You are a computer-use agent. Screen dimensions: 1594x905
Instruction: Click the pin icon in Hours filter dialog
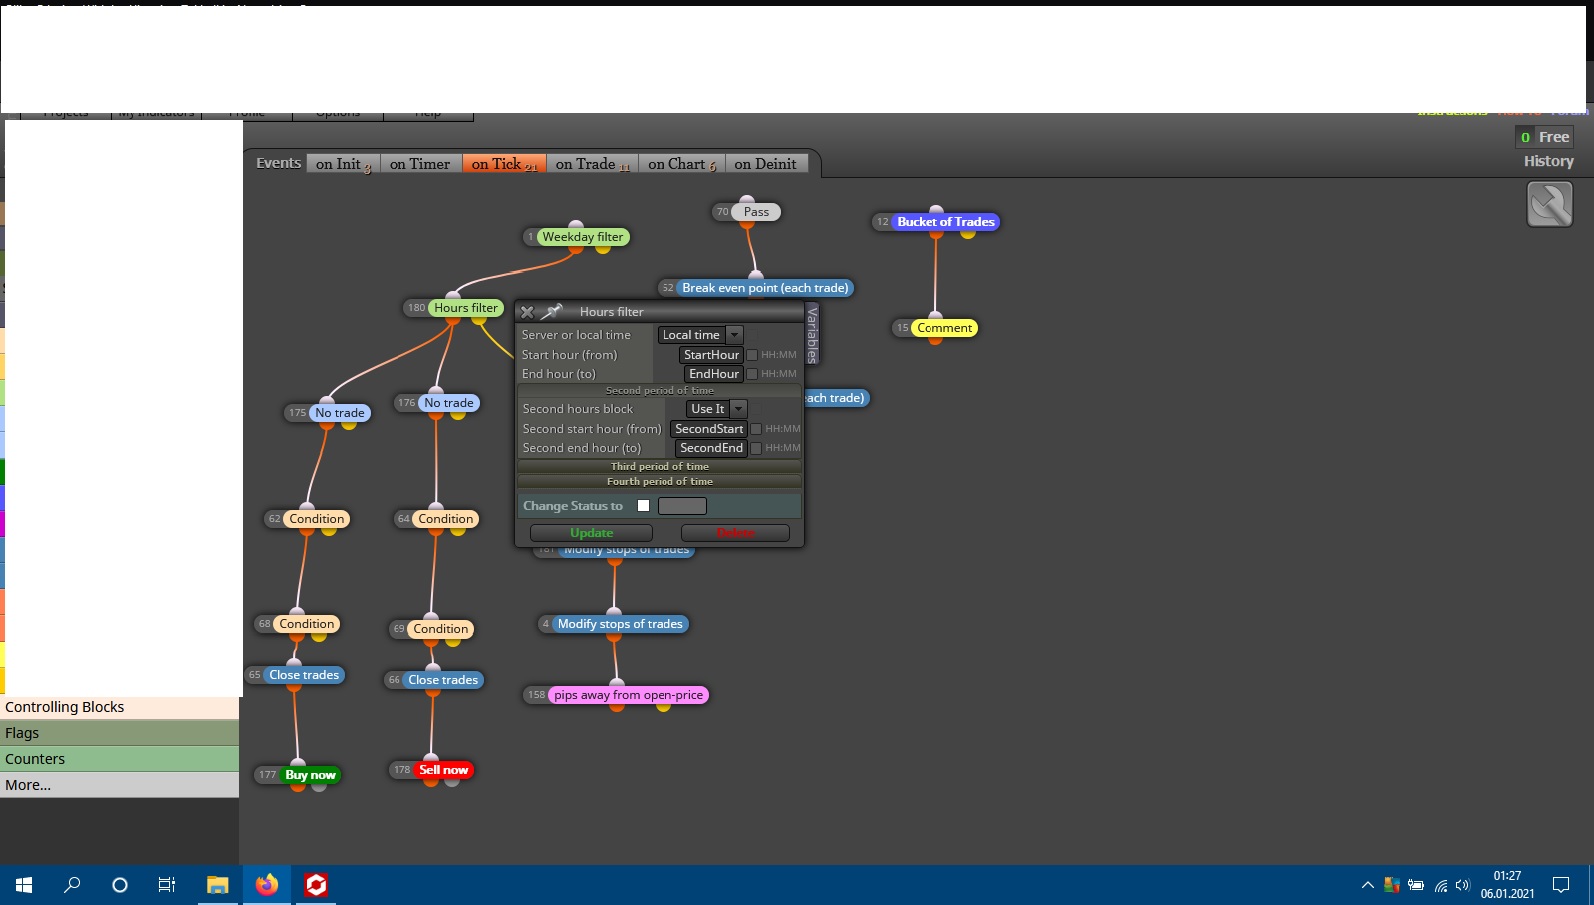click(553, 312)
